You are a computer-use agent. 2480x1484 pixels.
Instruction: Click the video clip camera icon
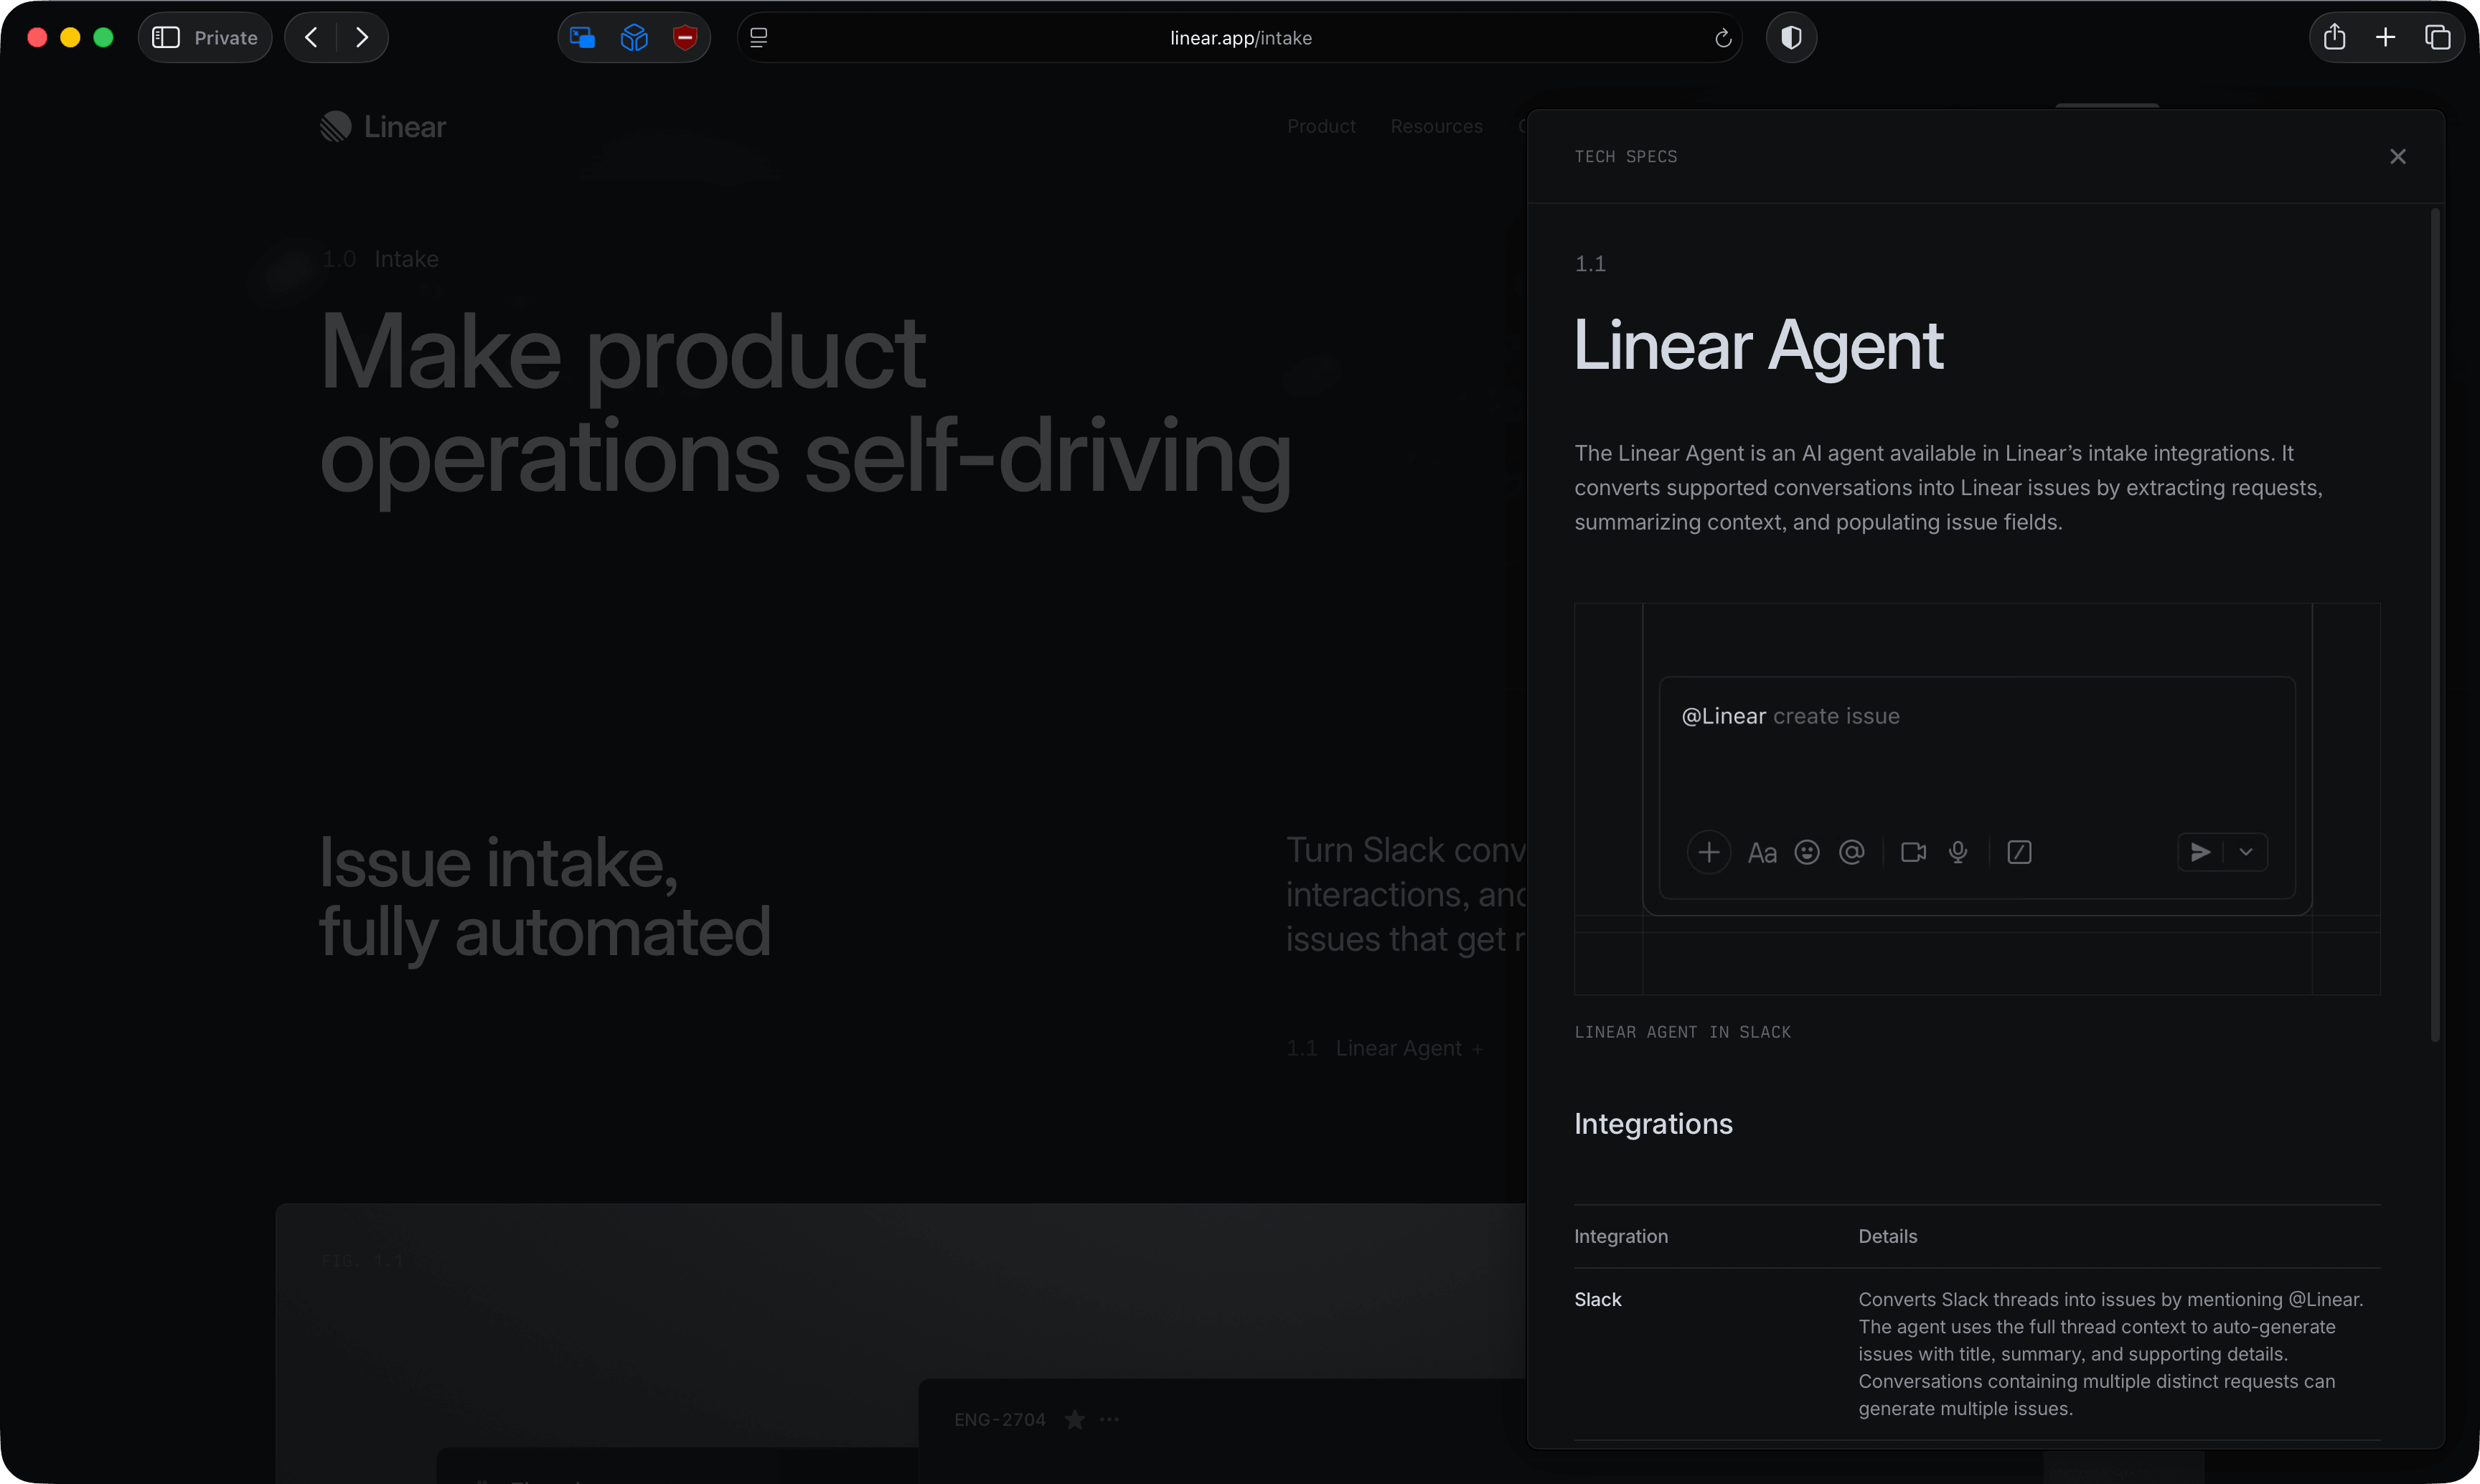point(1913,852)
